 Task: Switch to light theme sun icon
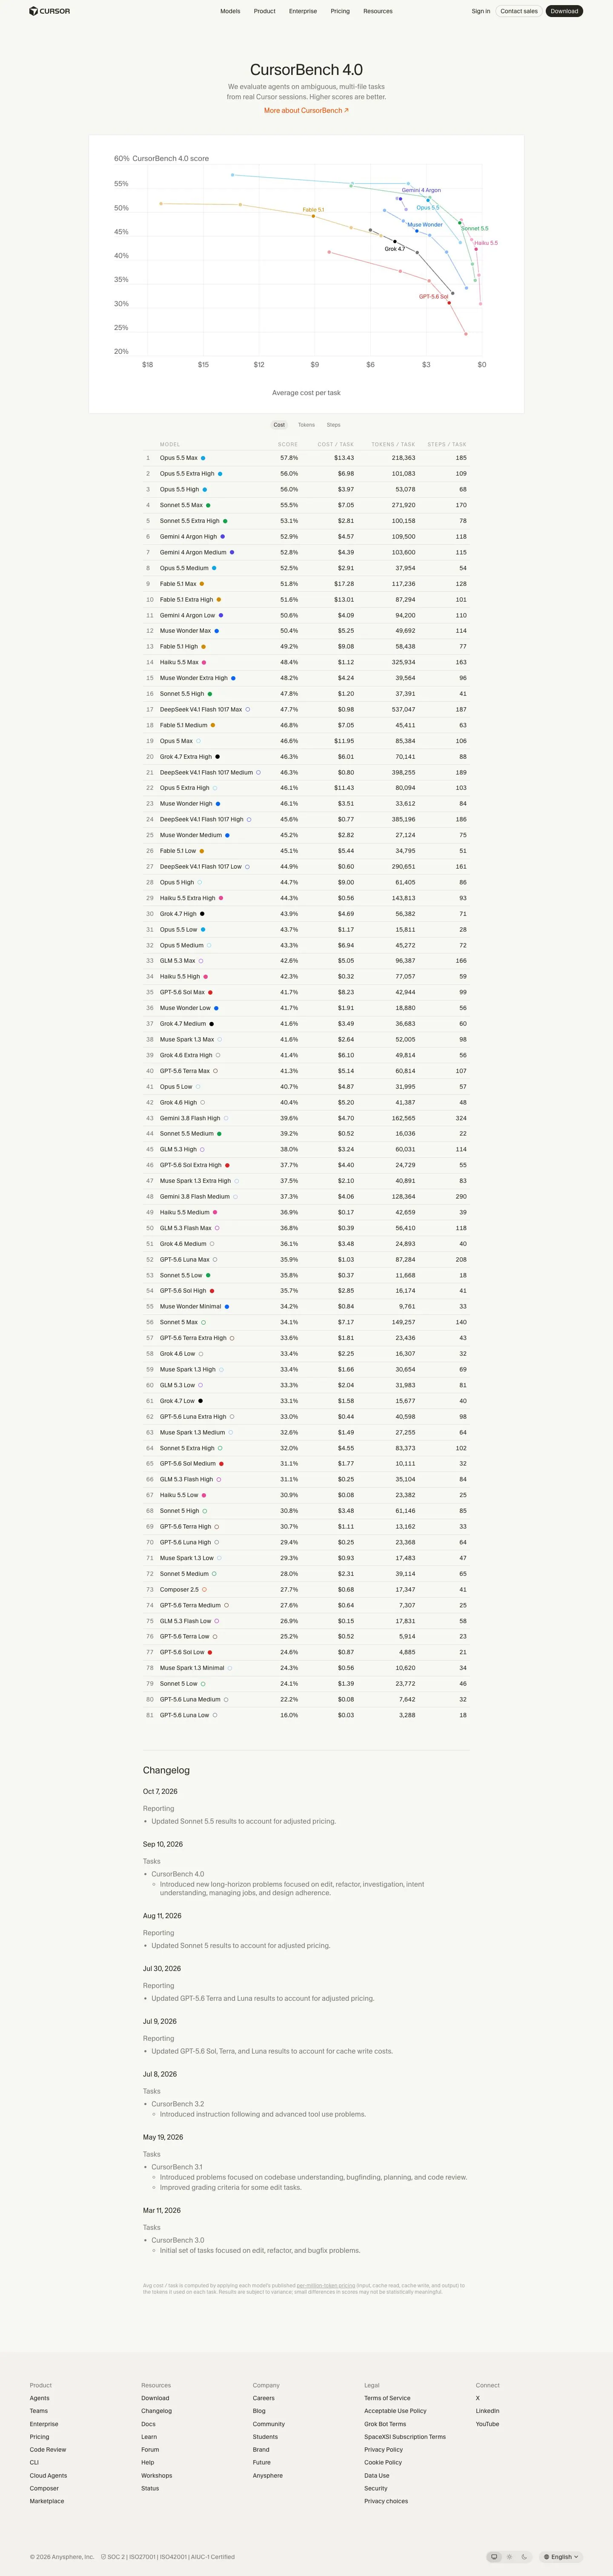(509, 2557)
